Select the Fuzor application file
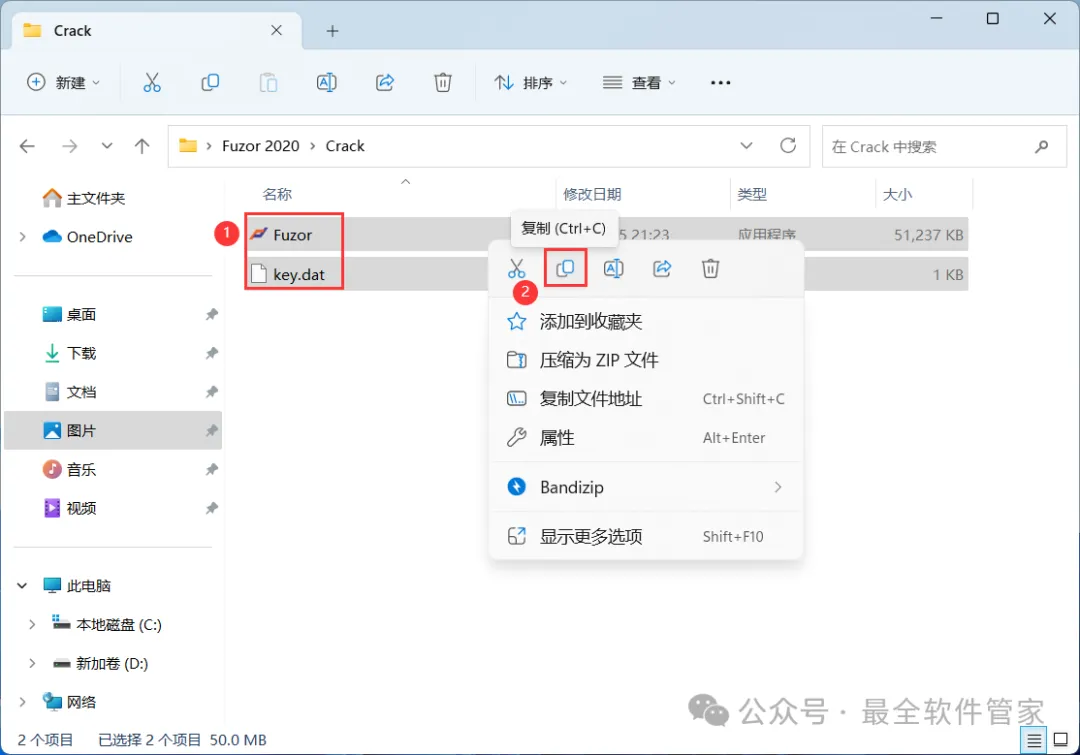The width and height of the screenshot is (1080, 755). (293, 235)
